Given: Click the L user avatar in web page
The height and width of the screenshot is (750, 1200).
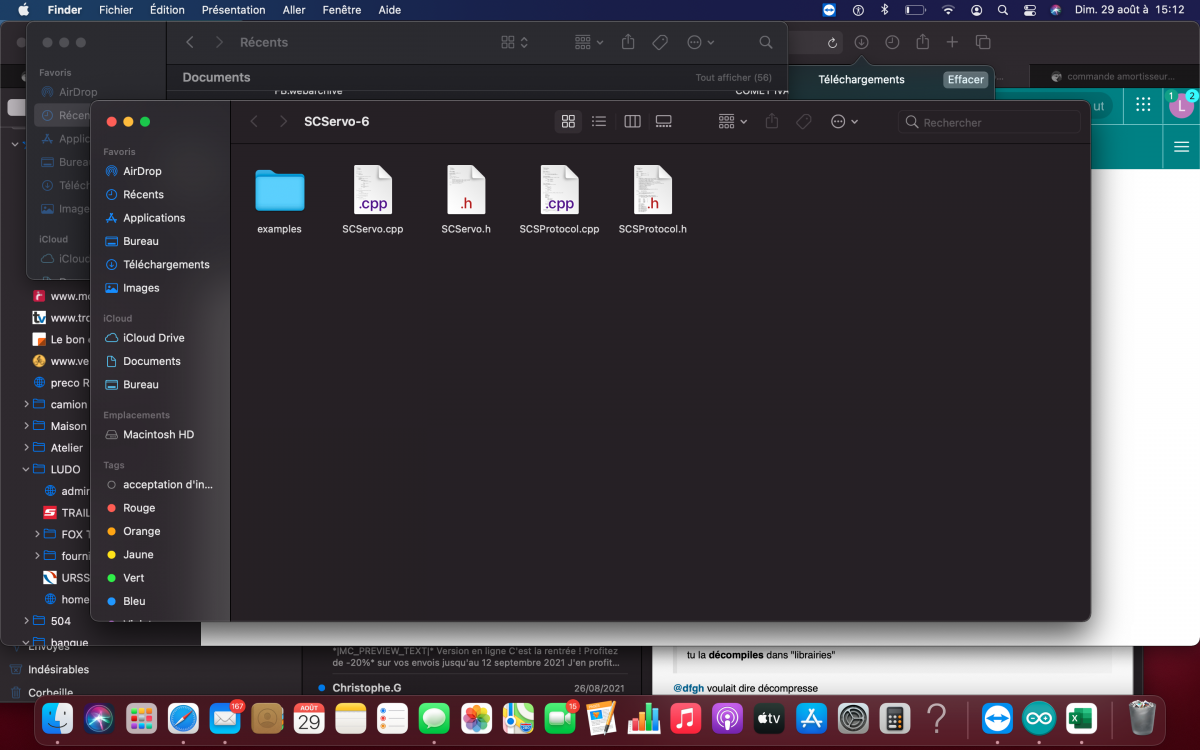Looking at the screenshot, I should (1181, 105).
